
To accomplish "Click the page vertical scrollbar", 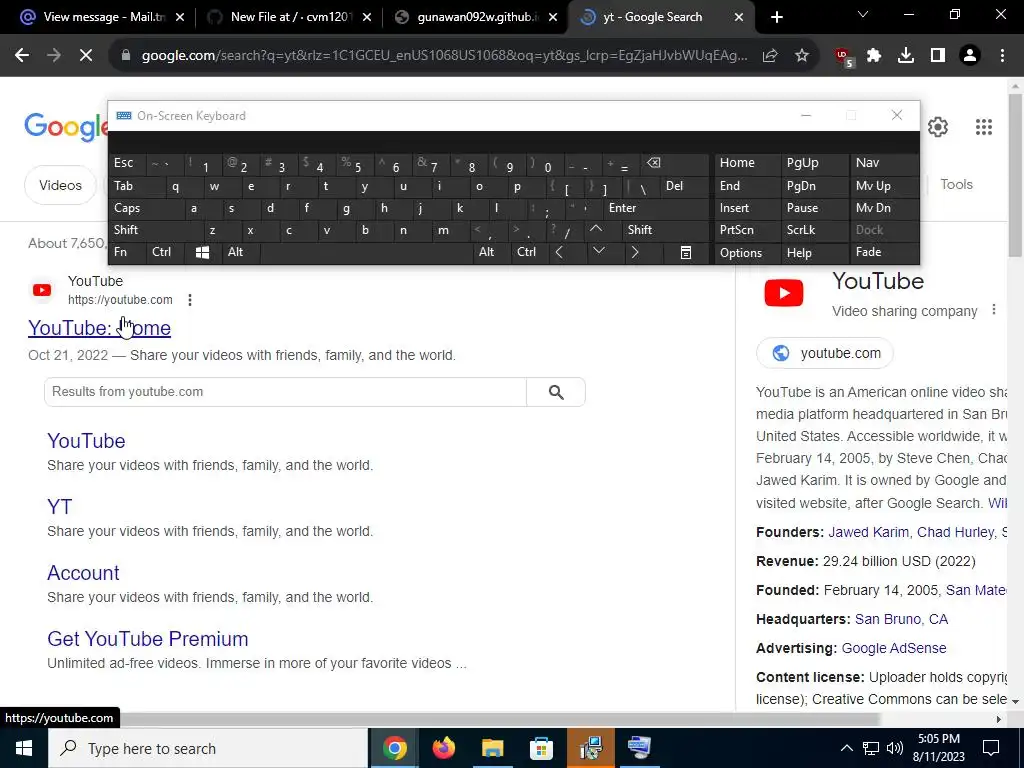I will (1016, 175).
